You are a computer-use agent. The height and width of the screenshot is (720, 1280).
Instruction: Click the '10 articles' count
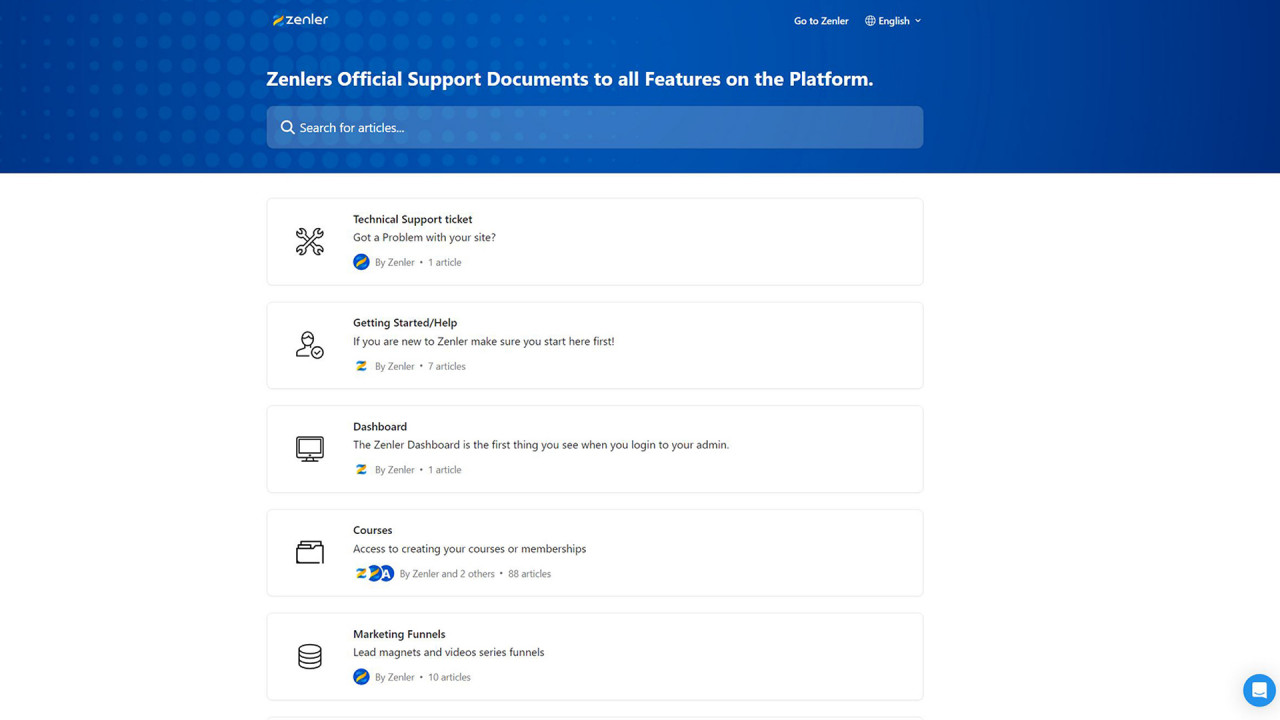tap(449, 677)
